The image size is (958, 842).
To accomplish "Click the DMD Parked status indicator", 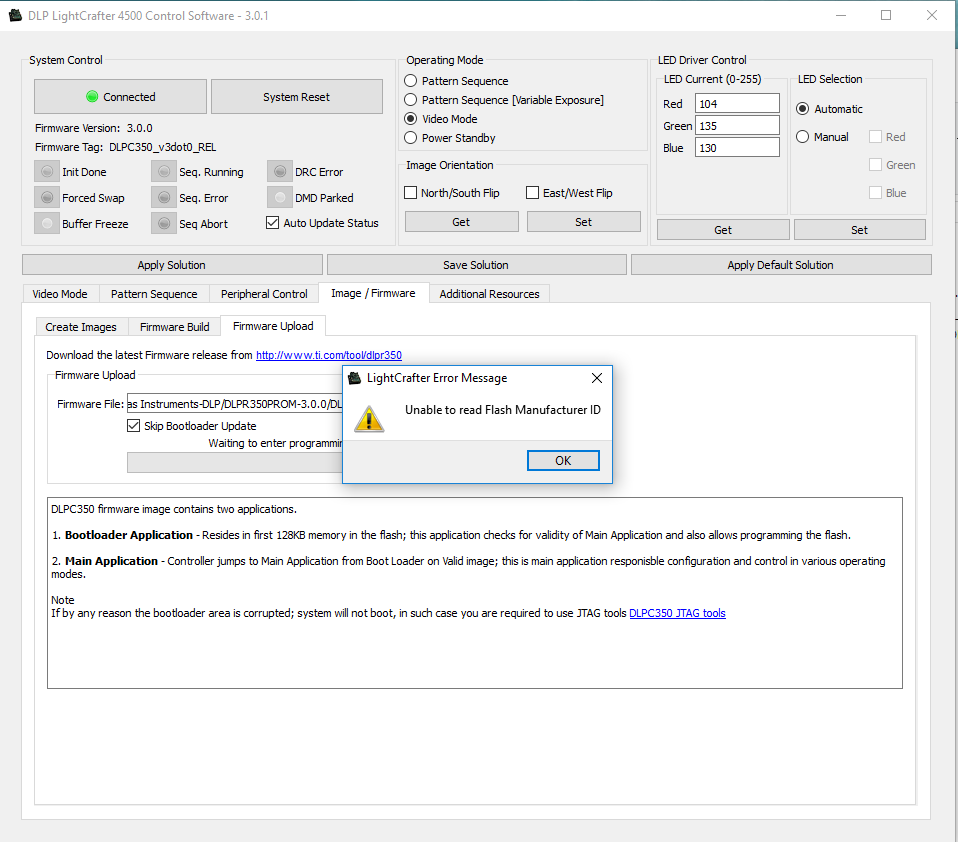I will click(x=280, y=197).
